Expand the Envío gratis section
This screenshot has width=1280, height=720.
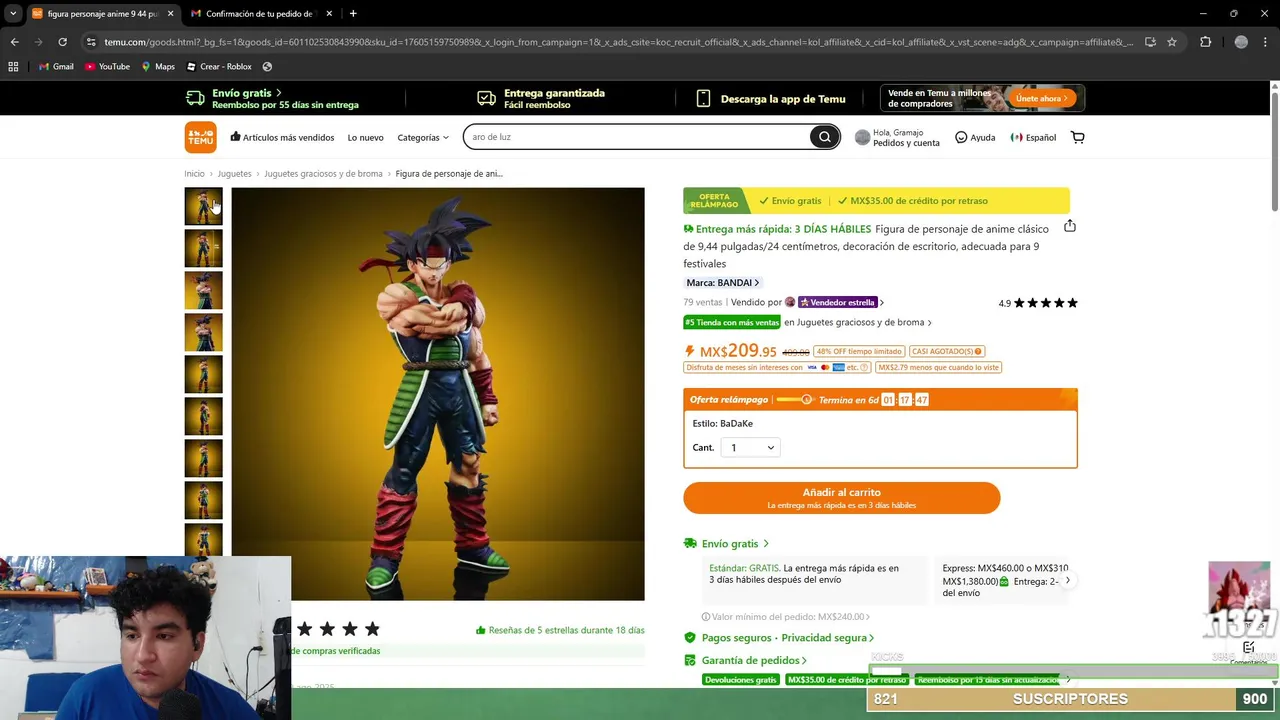(x=726, y=544)
